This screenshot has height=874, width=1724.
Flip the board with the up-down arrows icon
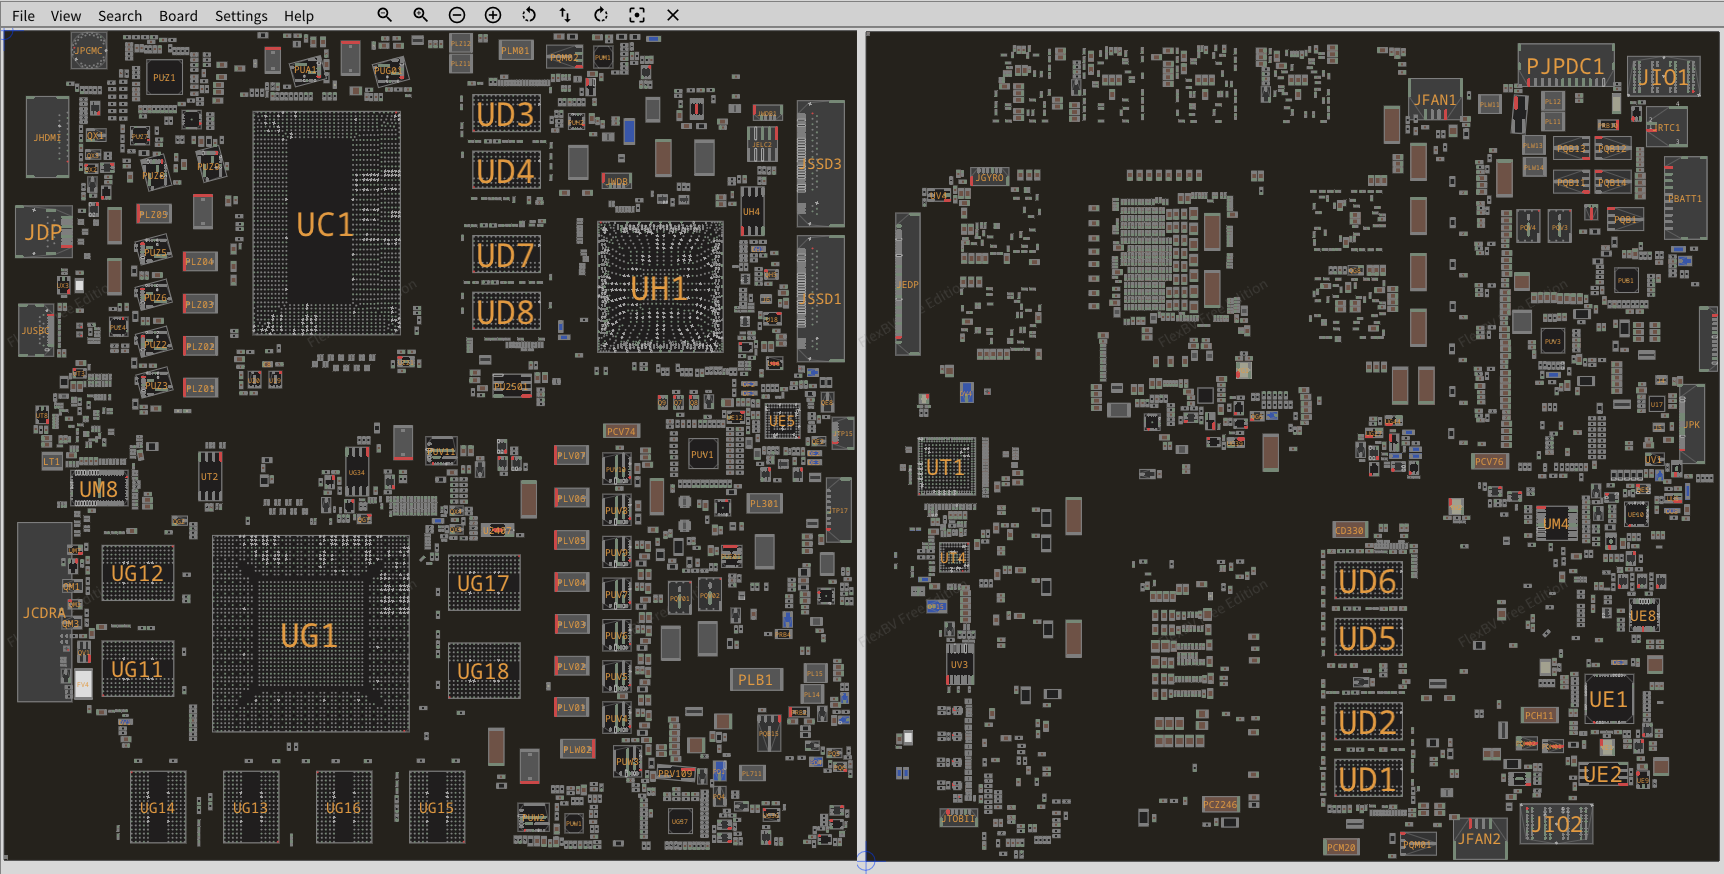(565, 15)
